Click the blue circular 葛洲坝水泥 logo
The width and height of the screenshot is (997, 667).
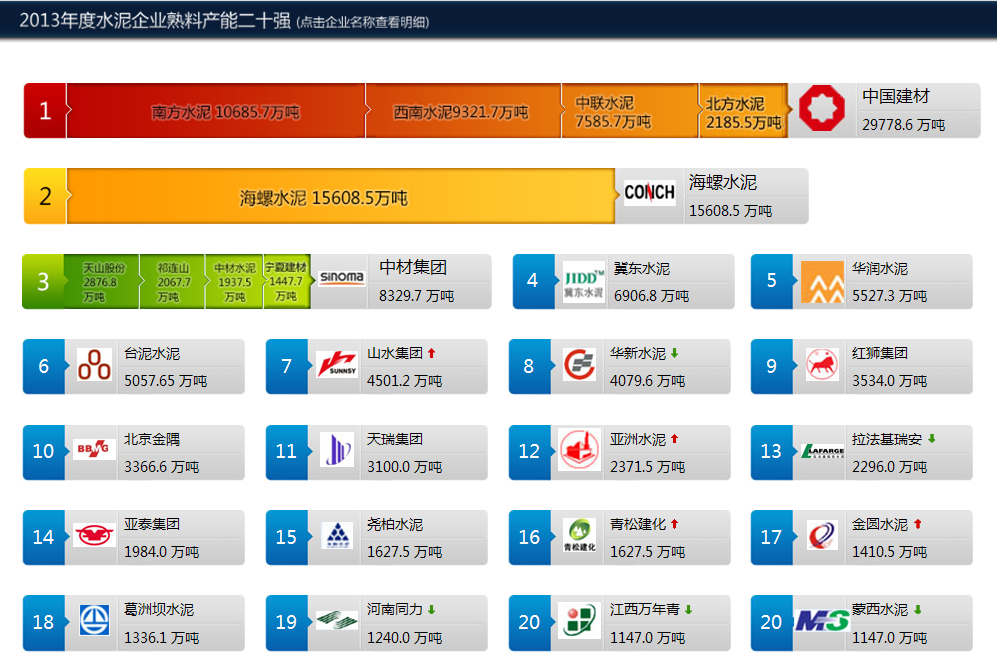tap(94, 620)
